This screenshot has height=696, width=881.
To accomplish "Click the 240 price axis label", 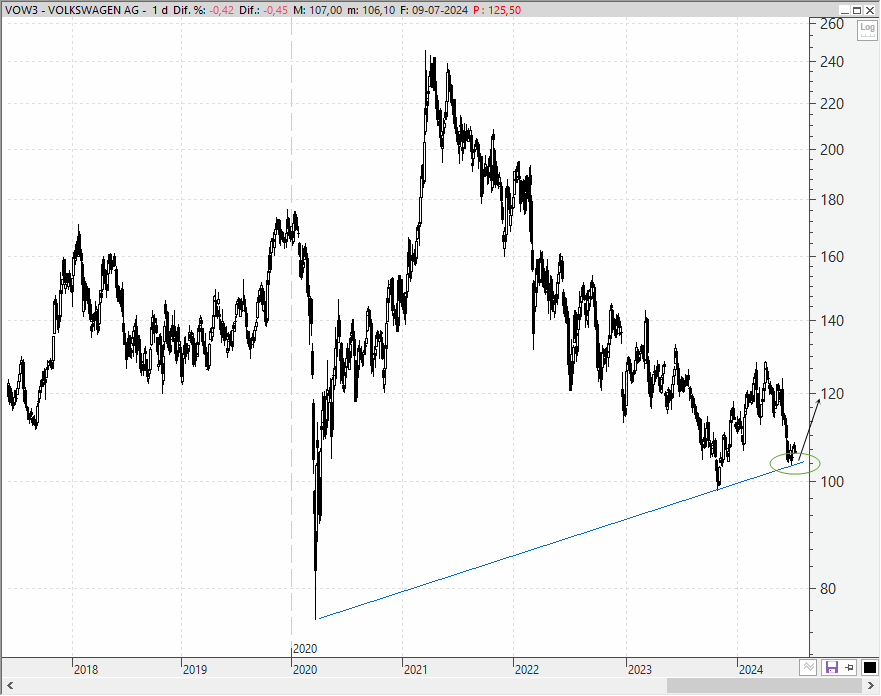I will [832, 62].
